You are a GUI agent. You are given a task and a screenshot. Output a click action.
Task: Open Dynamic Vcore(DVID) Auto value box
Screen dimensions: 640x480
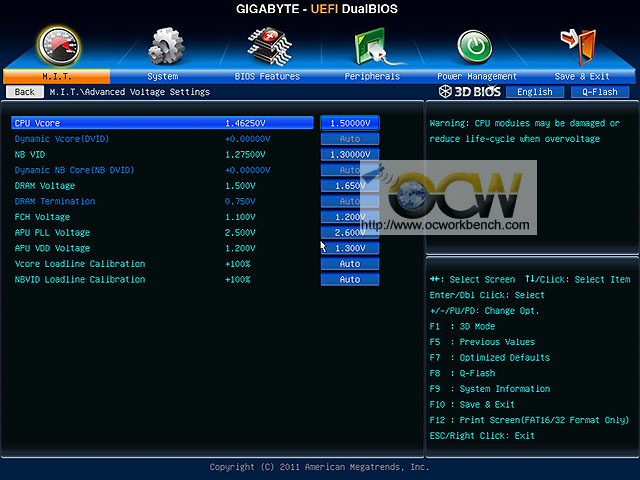tap(350, 139)
